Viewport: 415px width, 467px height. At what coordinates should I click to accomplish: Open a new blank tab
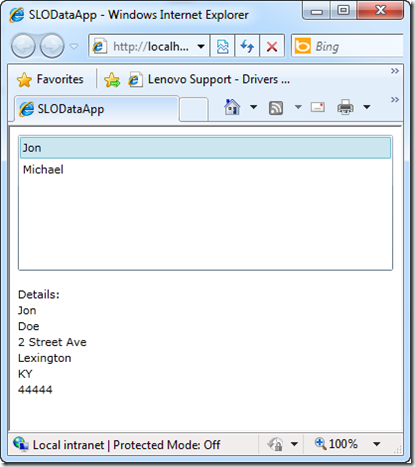tap(194, 109)
